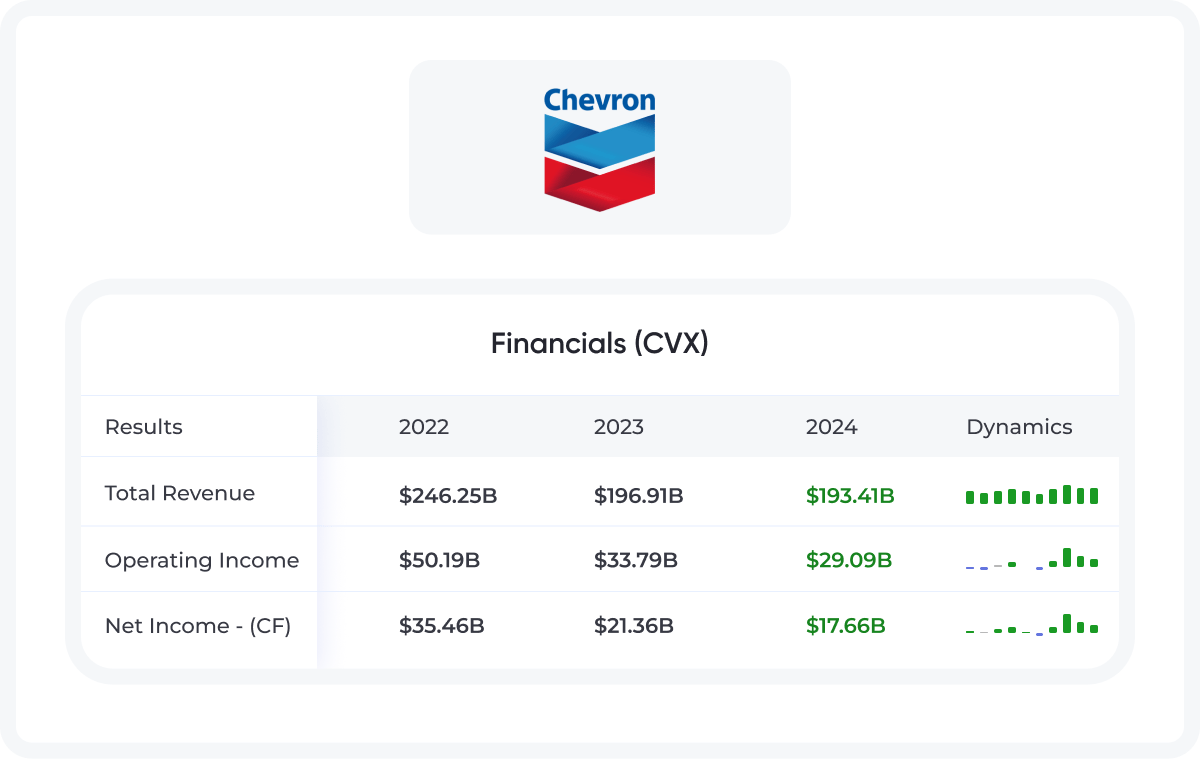1200x759 pixels.
Task: Click the green $29.09B operating income figure
Action: point(849,561)
